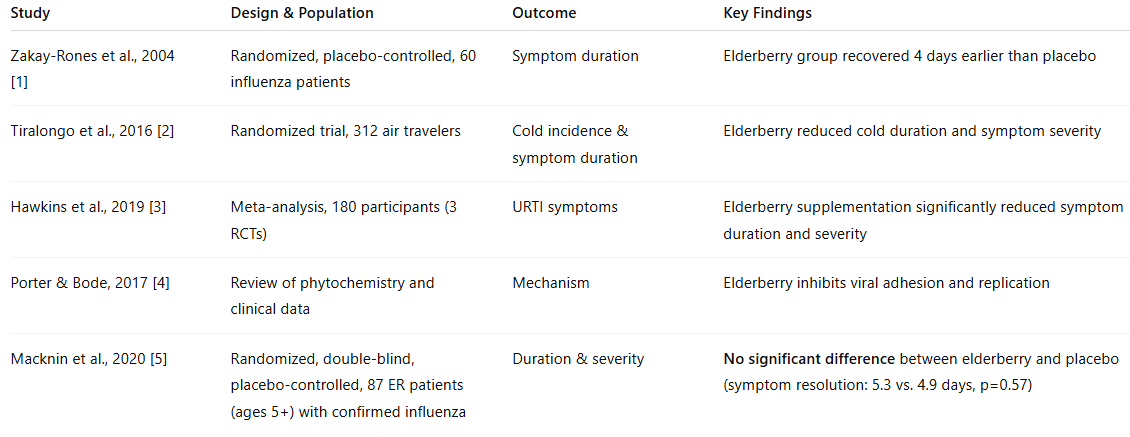1130x437 pixels.
Task: Click 'Duration & severity' outcome cell
Action: 578,359
